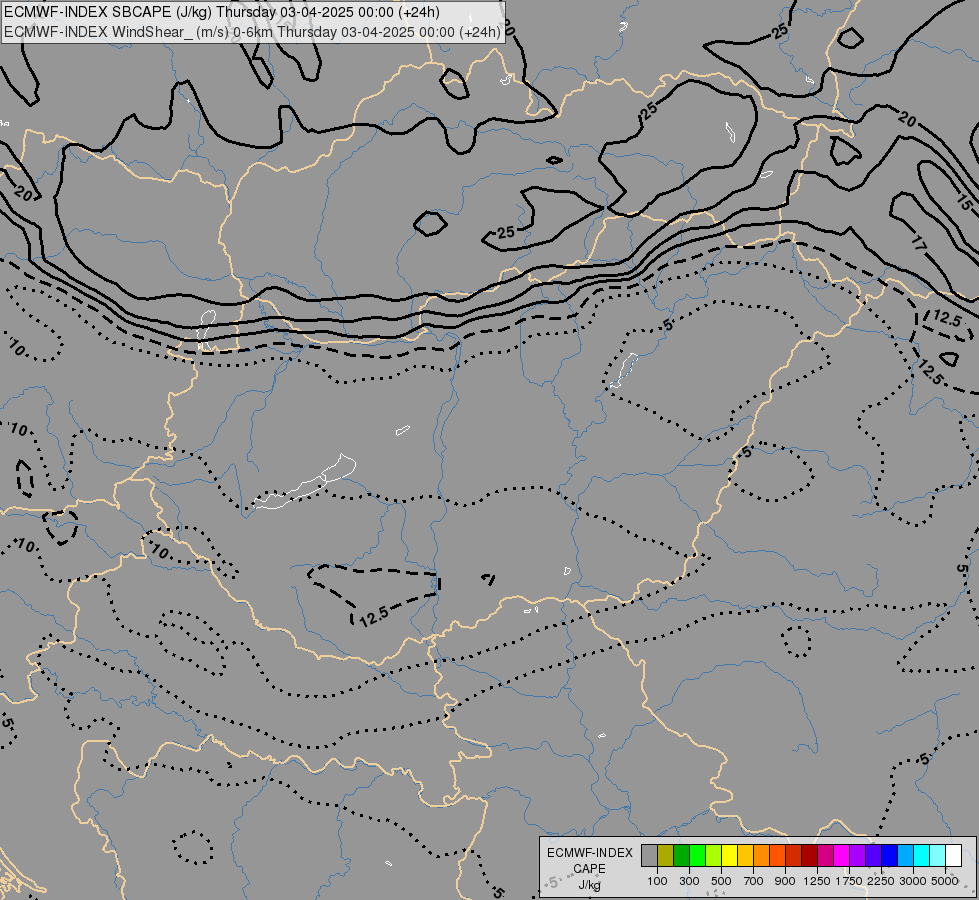The image size is (979, 900).
Task: Click the legend value 1250
Action: coord(817,881)
